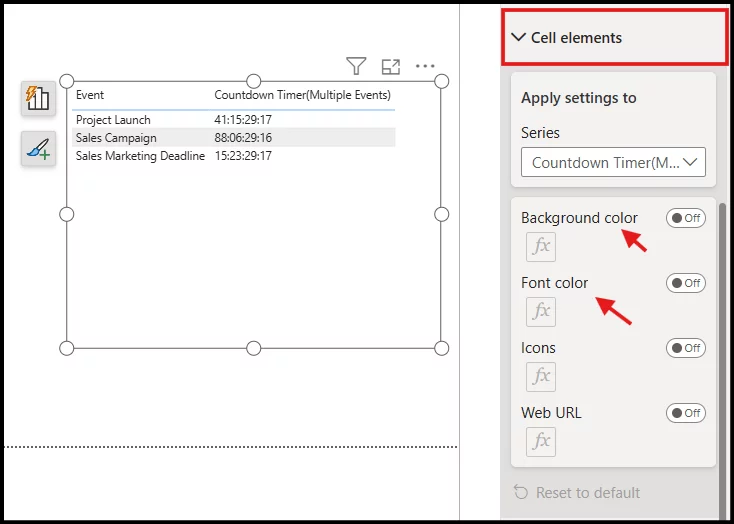
Task: Turn on the Background color toggle
Action: (x=686, y=218)
